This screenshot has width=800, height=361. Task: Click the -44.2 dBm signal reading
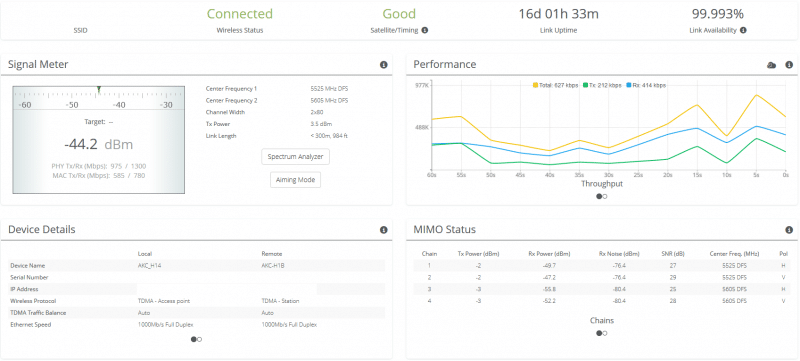click(x=98, y=144)
